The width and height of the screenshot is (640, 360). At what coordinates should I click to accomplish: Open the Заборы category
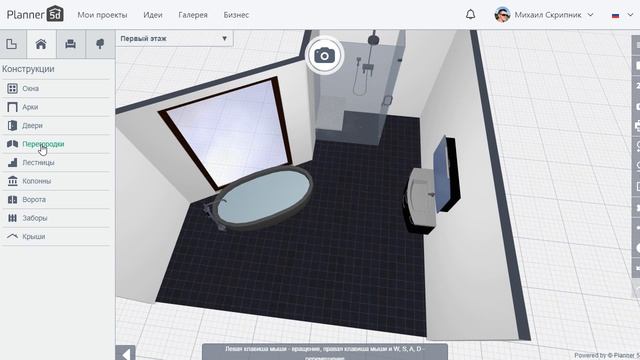pos(56,218)
